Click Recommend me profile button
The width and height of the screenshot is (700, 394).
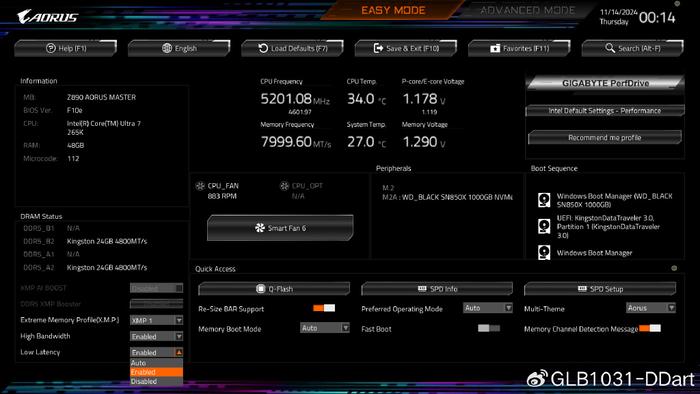(x=604, y=137)
